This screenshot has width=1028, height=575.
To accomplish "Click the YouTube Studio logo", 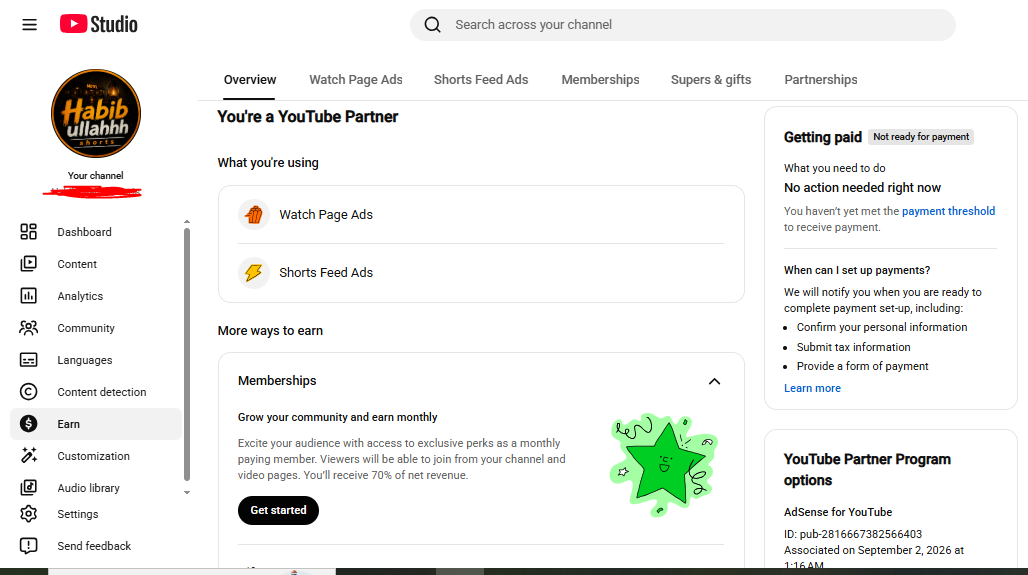I will (x=99, y=24).
